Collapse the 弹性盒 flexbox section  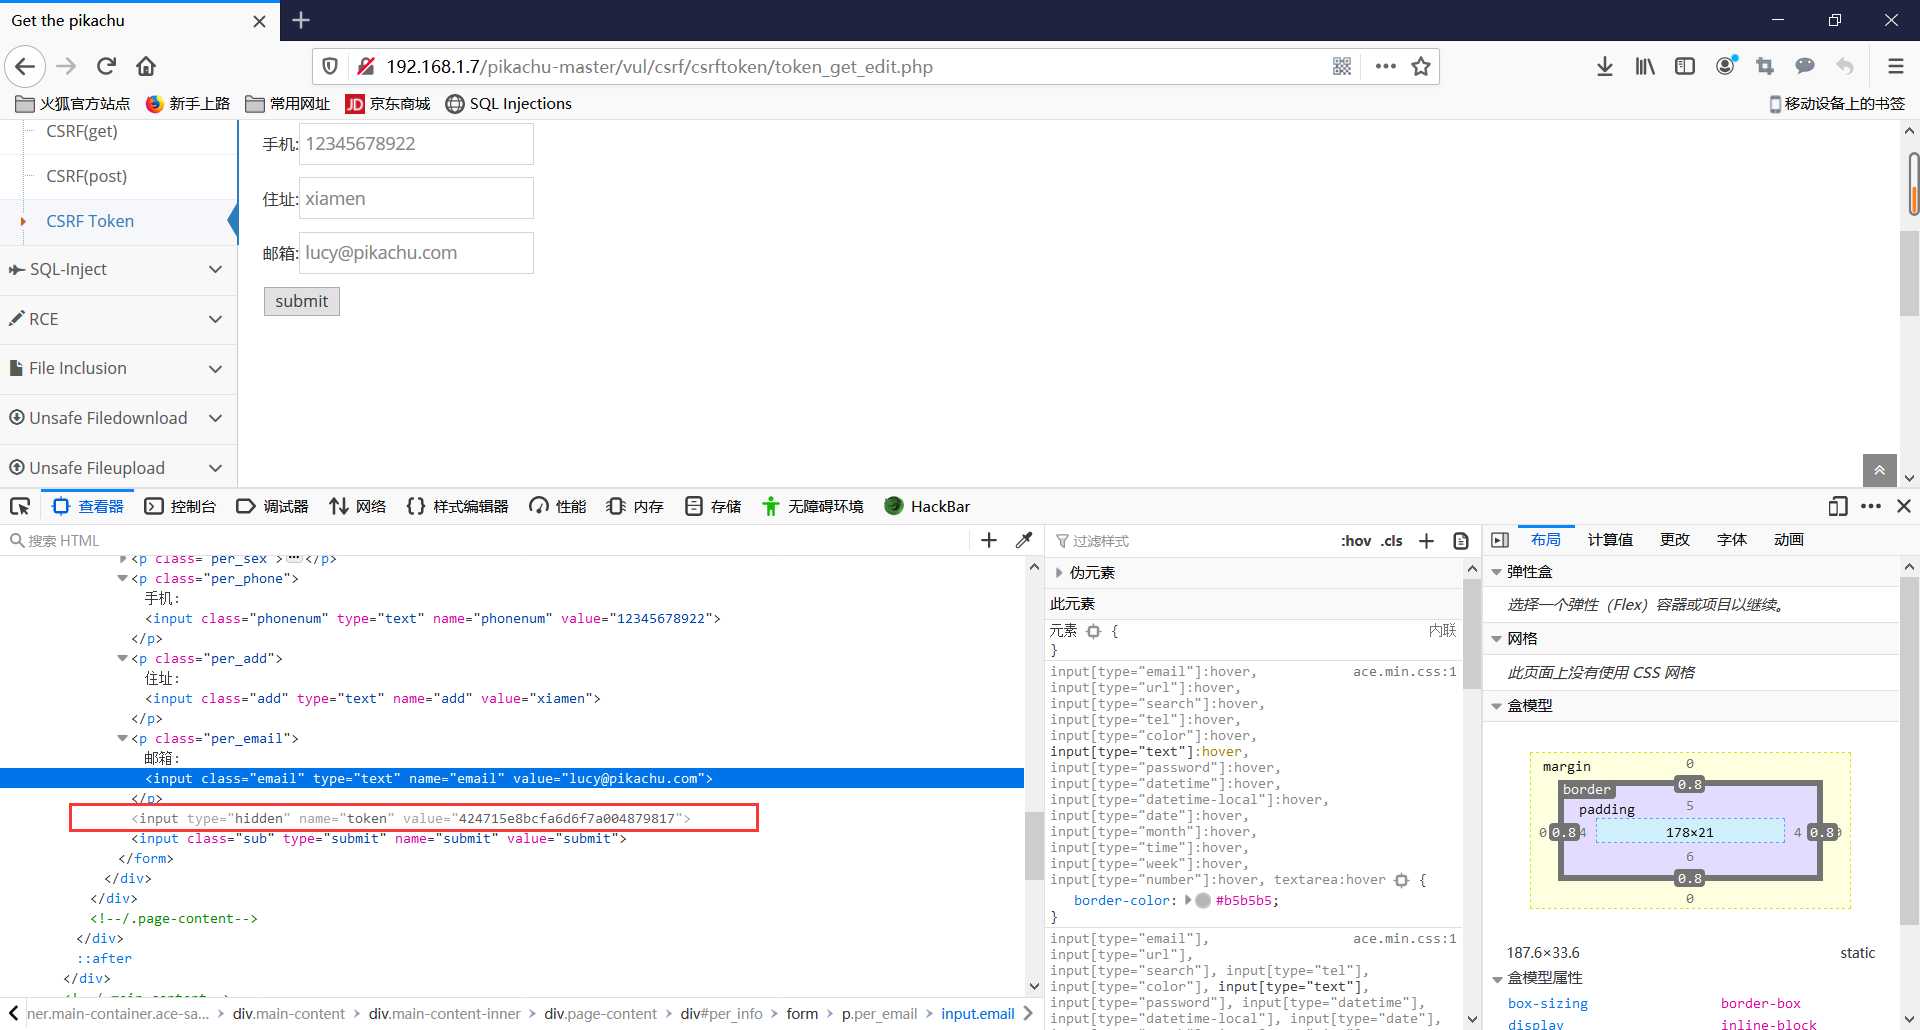pos(1497,572)
